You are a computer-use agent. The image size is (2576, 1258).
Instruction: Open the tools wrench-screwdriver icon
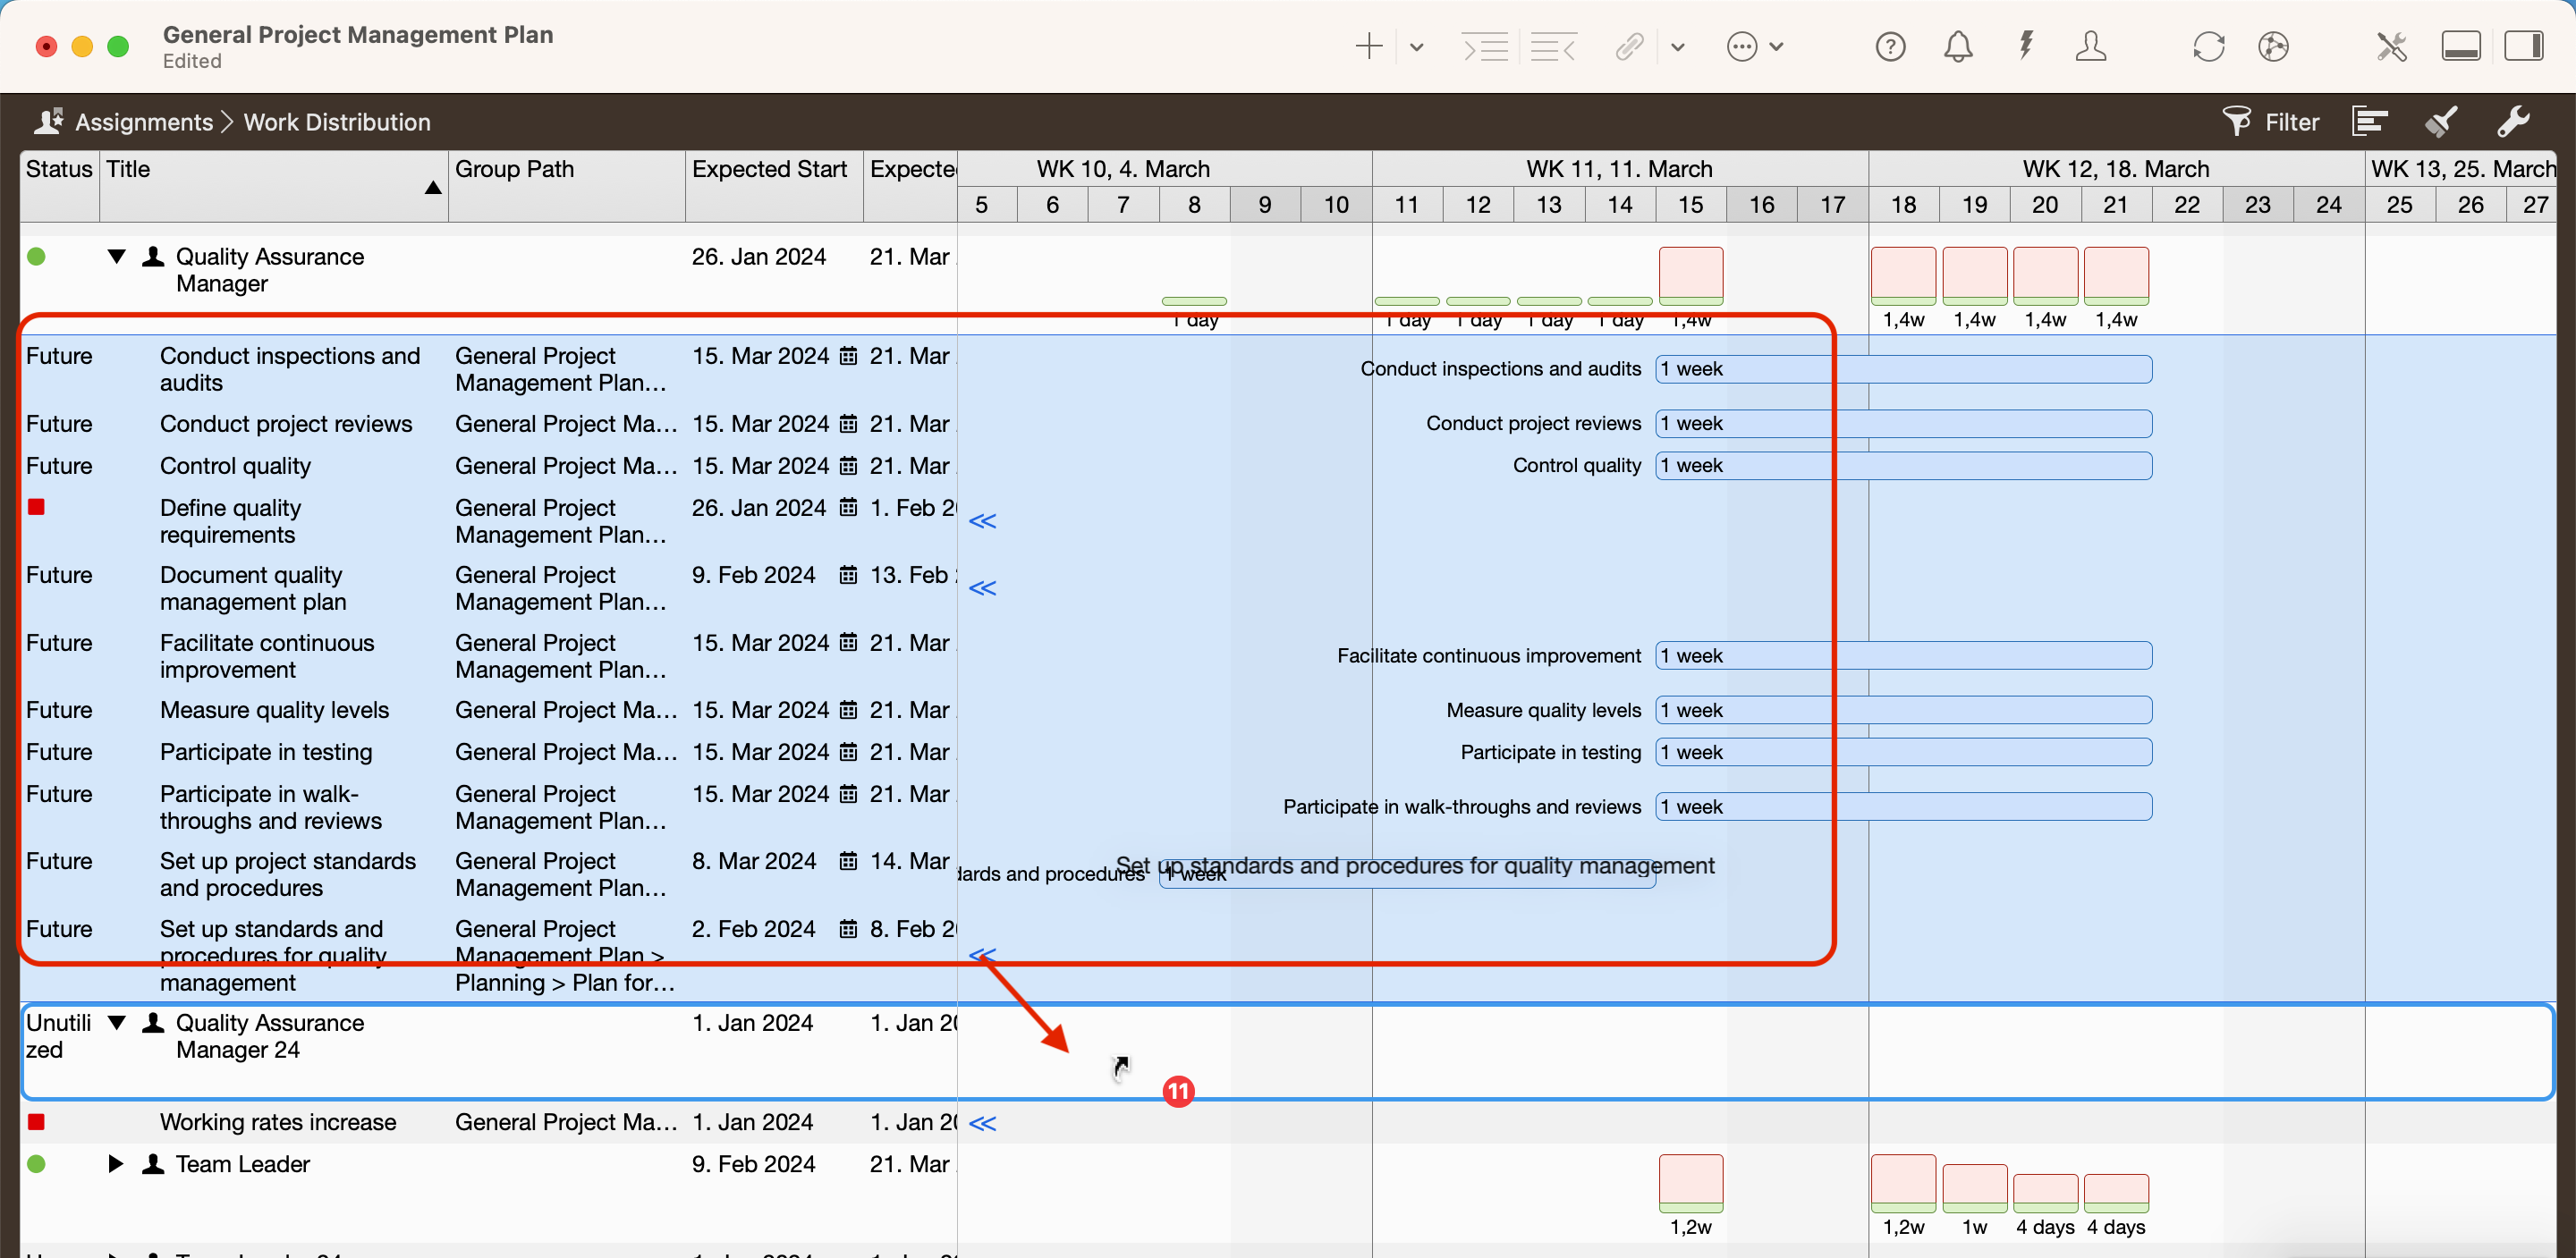pyautogui.click(x=2391, y=47)
